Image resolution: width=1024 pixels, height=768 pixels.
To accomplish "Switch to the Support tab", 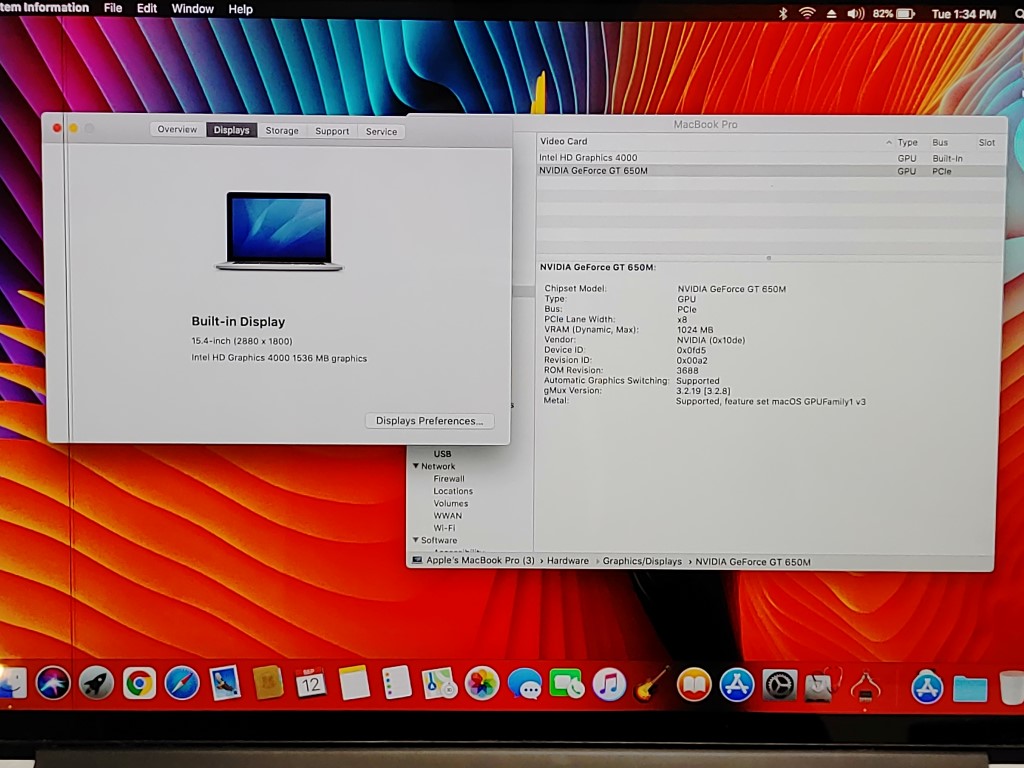I will click(332, 131).
